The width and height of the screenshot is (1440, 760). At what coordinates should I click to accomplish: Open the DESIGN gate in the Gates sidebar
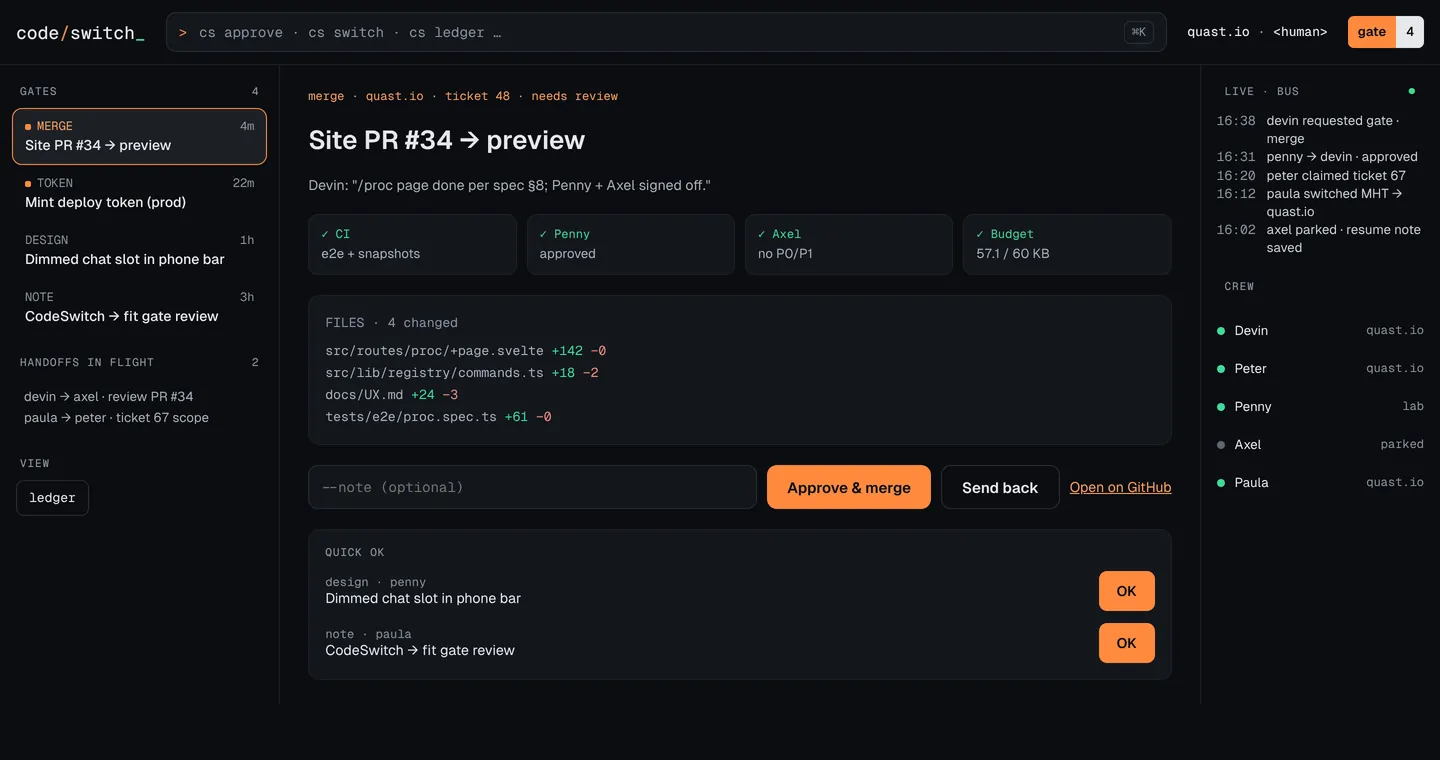coord(139,250)
